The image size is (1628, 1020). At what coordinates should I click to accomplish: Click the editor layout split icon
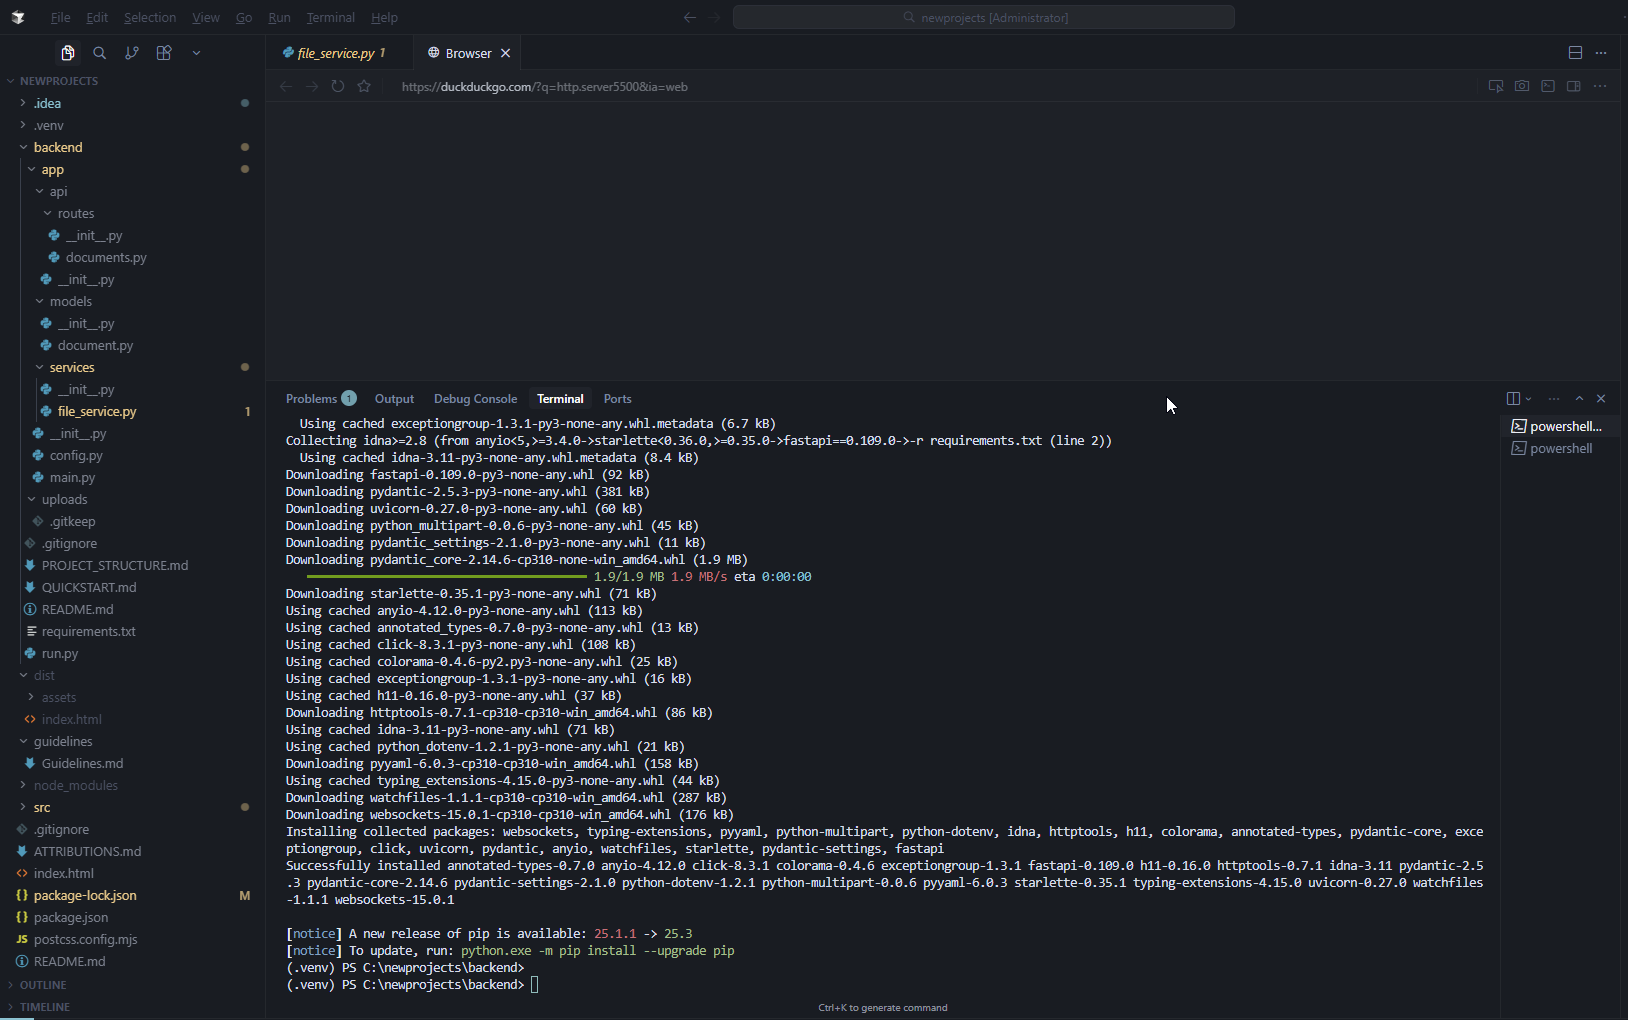tap(1575, 53)
